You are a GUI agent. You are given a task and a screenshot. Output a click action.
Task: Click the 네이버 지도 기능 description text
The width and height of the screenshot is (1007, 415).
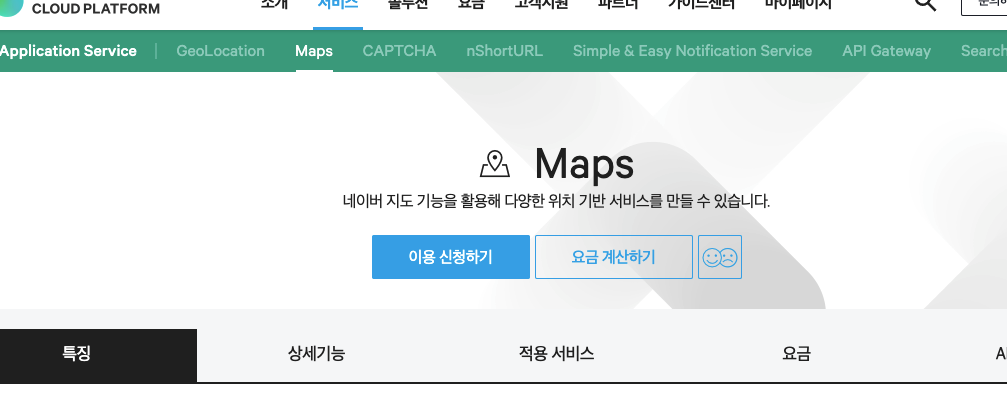556,201
